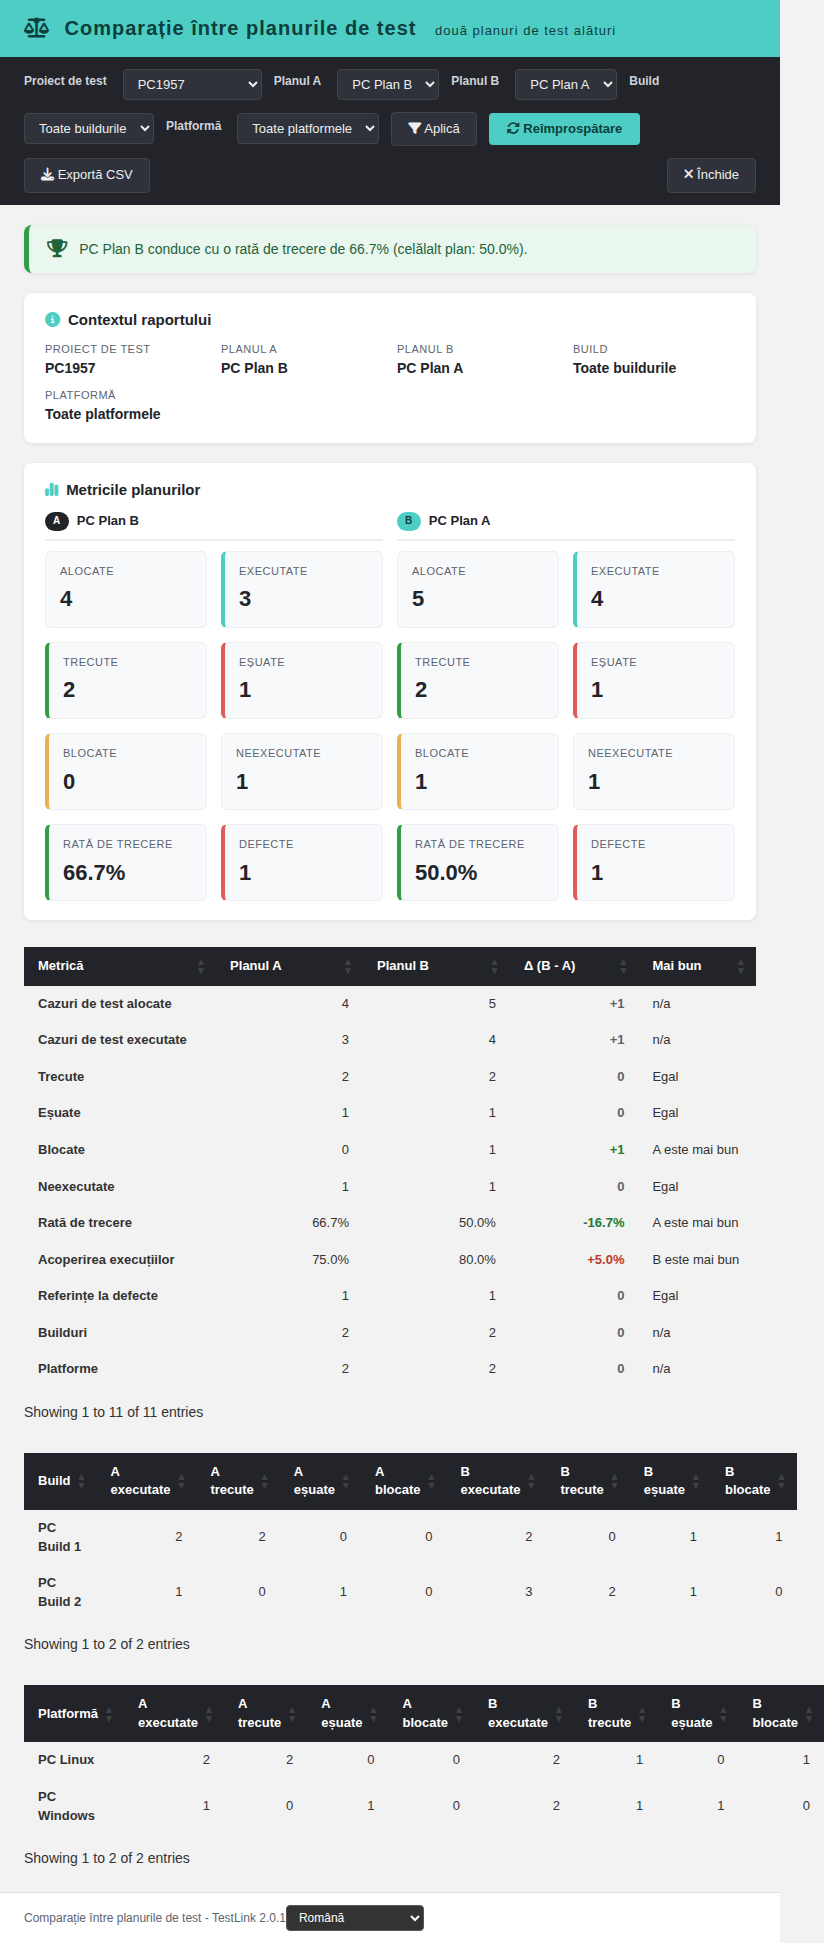Click the PC Windows row label
Viewport: 824px width, 1943px height.
tap(66, 1806)
